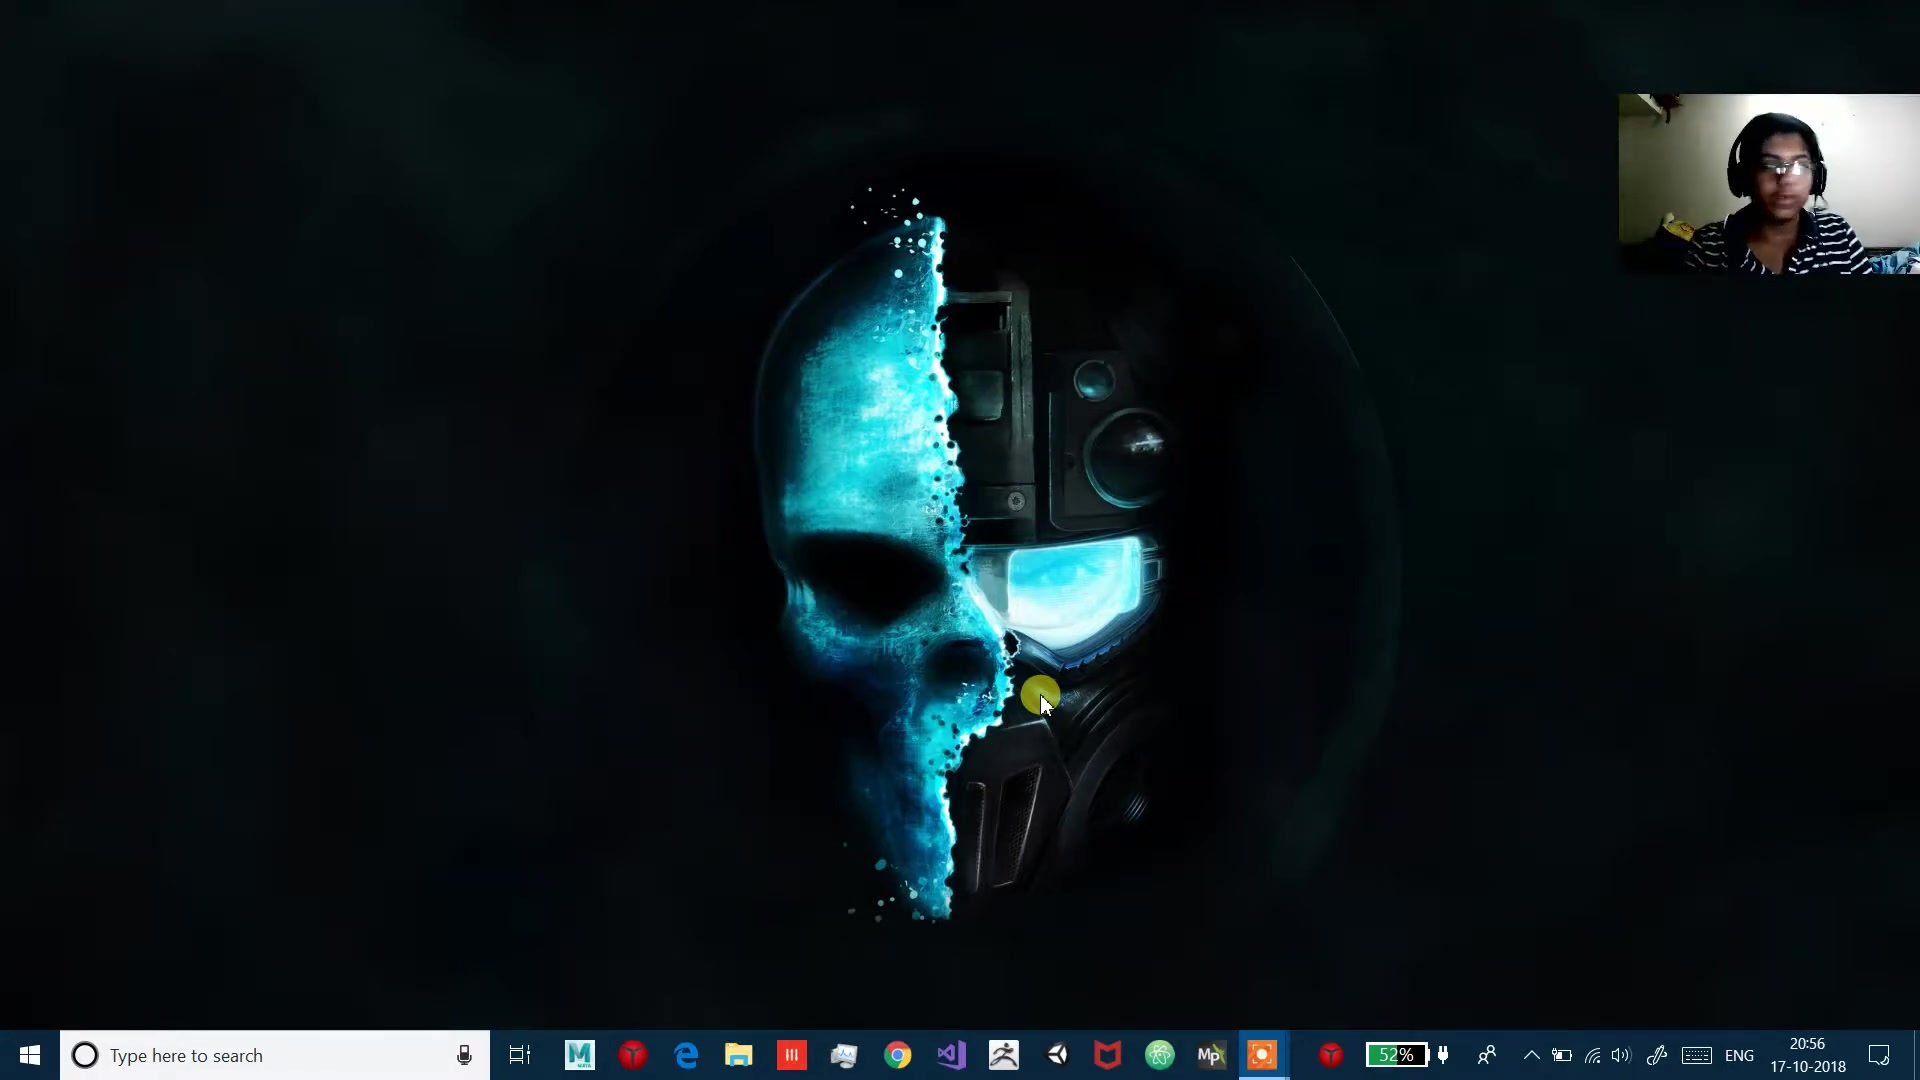Show hidden system tray icons
Screen dimensions: 1920x1080
pos(1531,1055)
